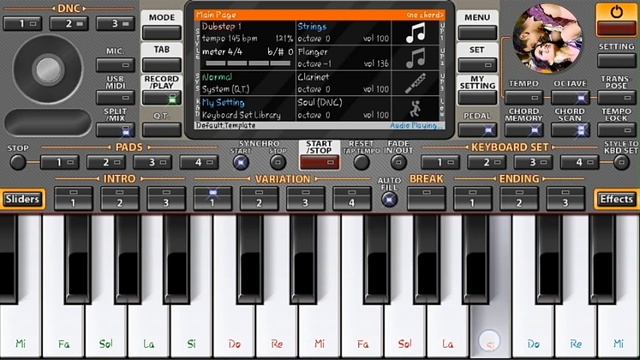640x360 pixels.
Task: Open the SET button
Action: point(477,64)
